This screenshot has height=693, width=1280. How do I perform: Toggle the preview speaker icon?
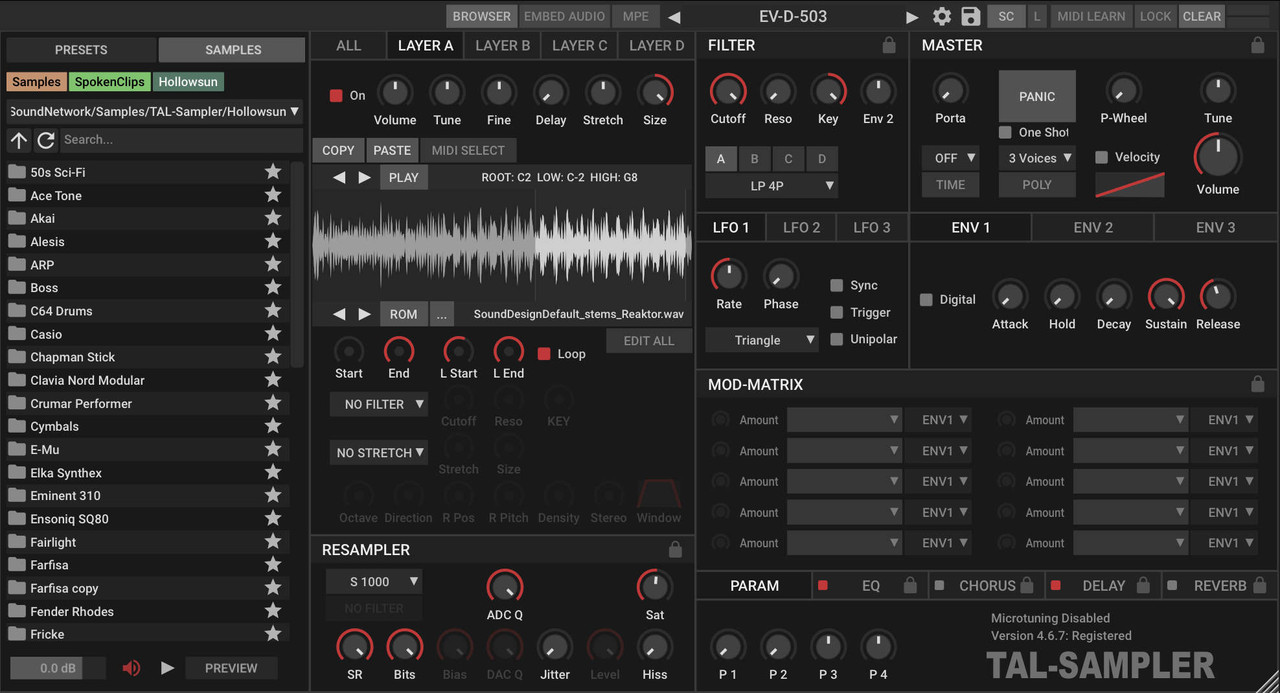(x=131, y=668)
